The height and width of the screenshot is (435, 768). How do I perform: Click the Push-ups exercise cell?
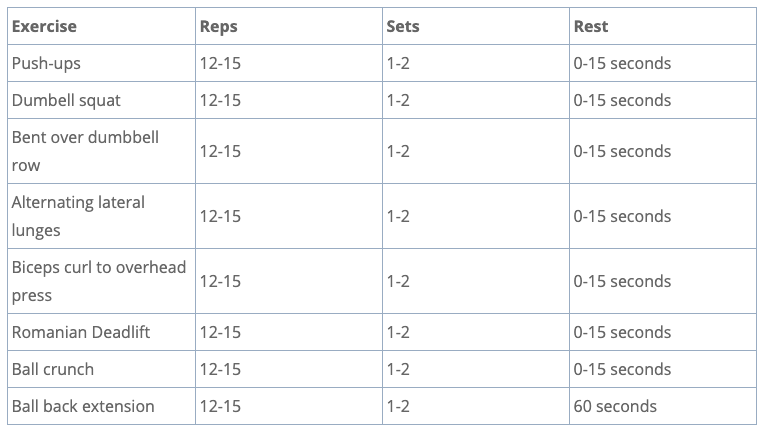pos(46,63)
